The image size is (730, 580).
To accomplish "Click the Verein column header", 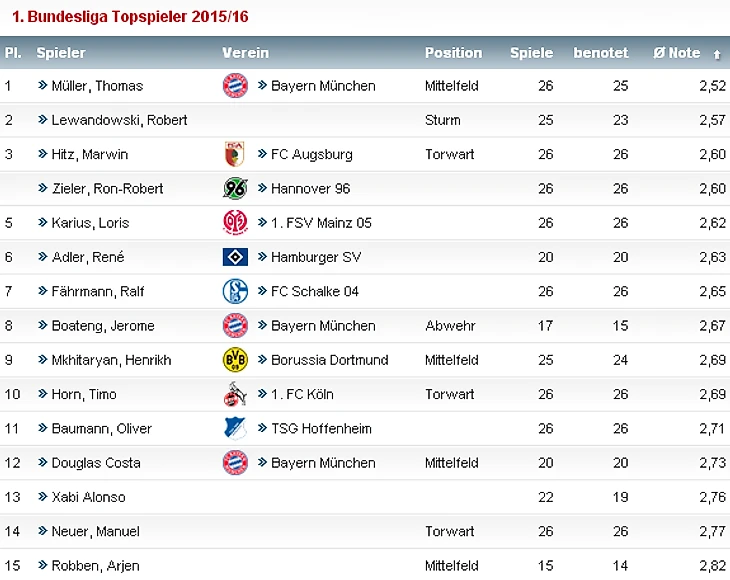I will tap(245, 53).
